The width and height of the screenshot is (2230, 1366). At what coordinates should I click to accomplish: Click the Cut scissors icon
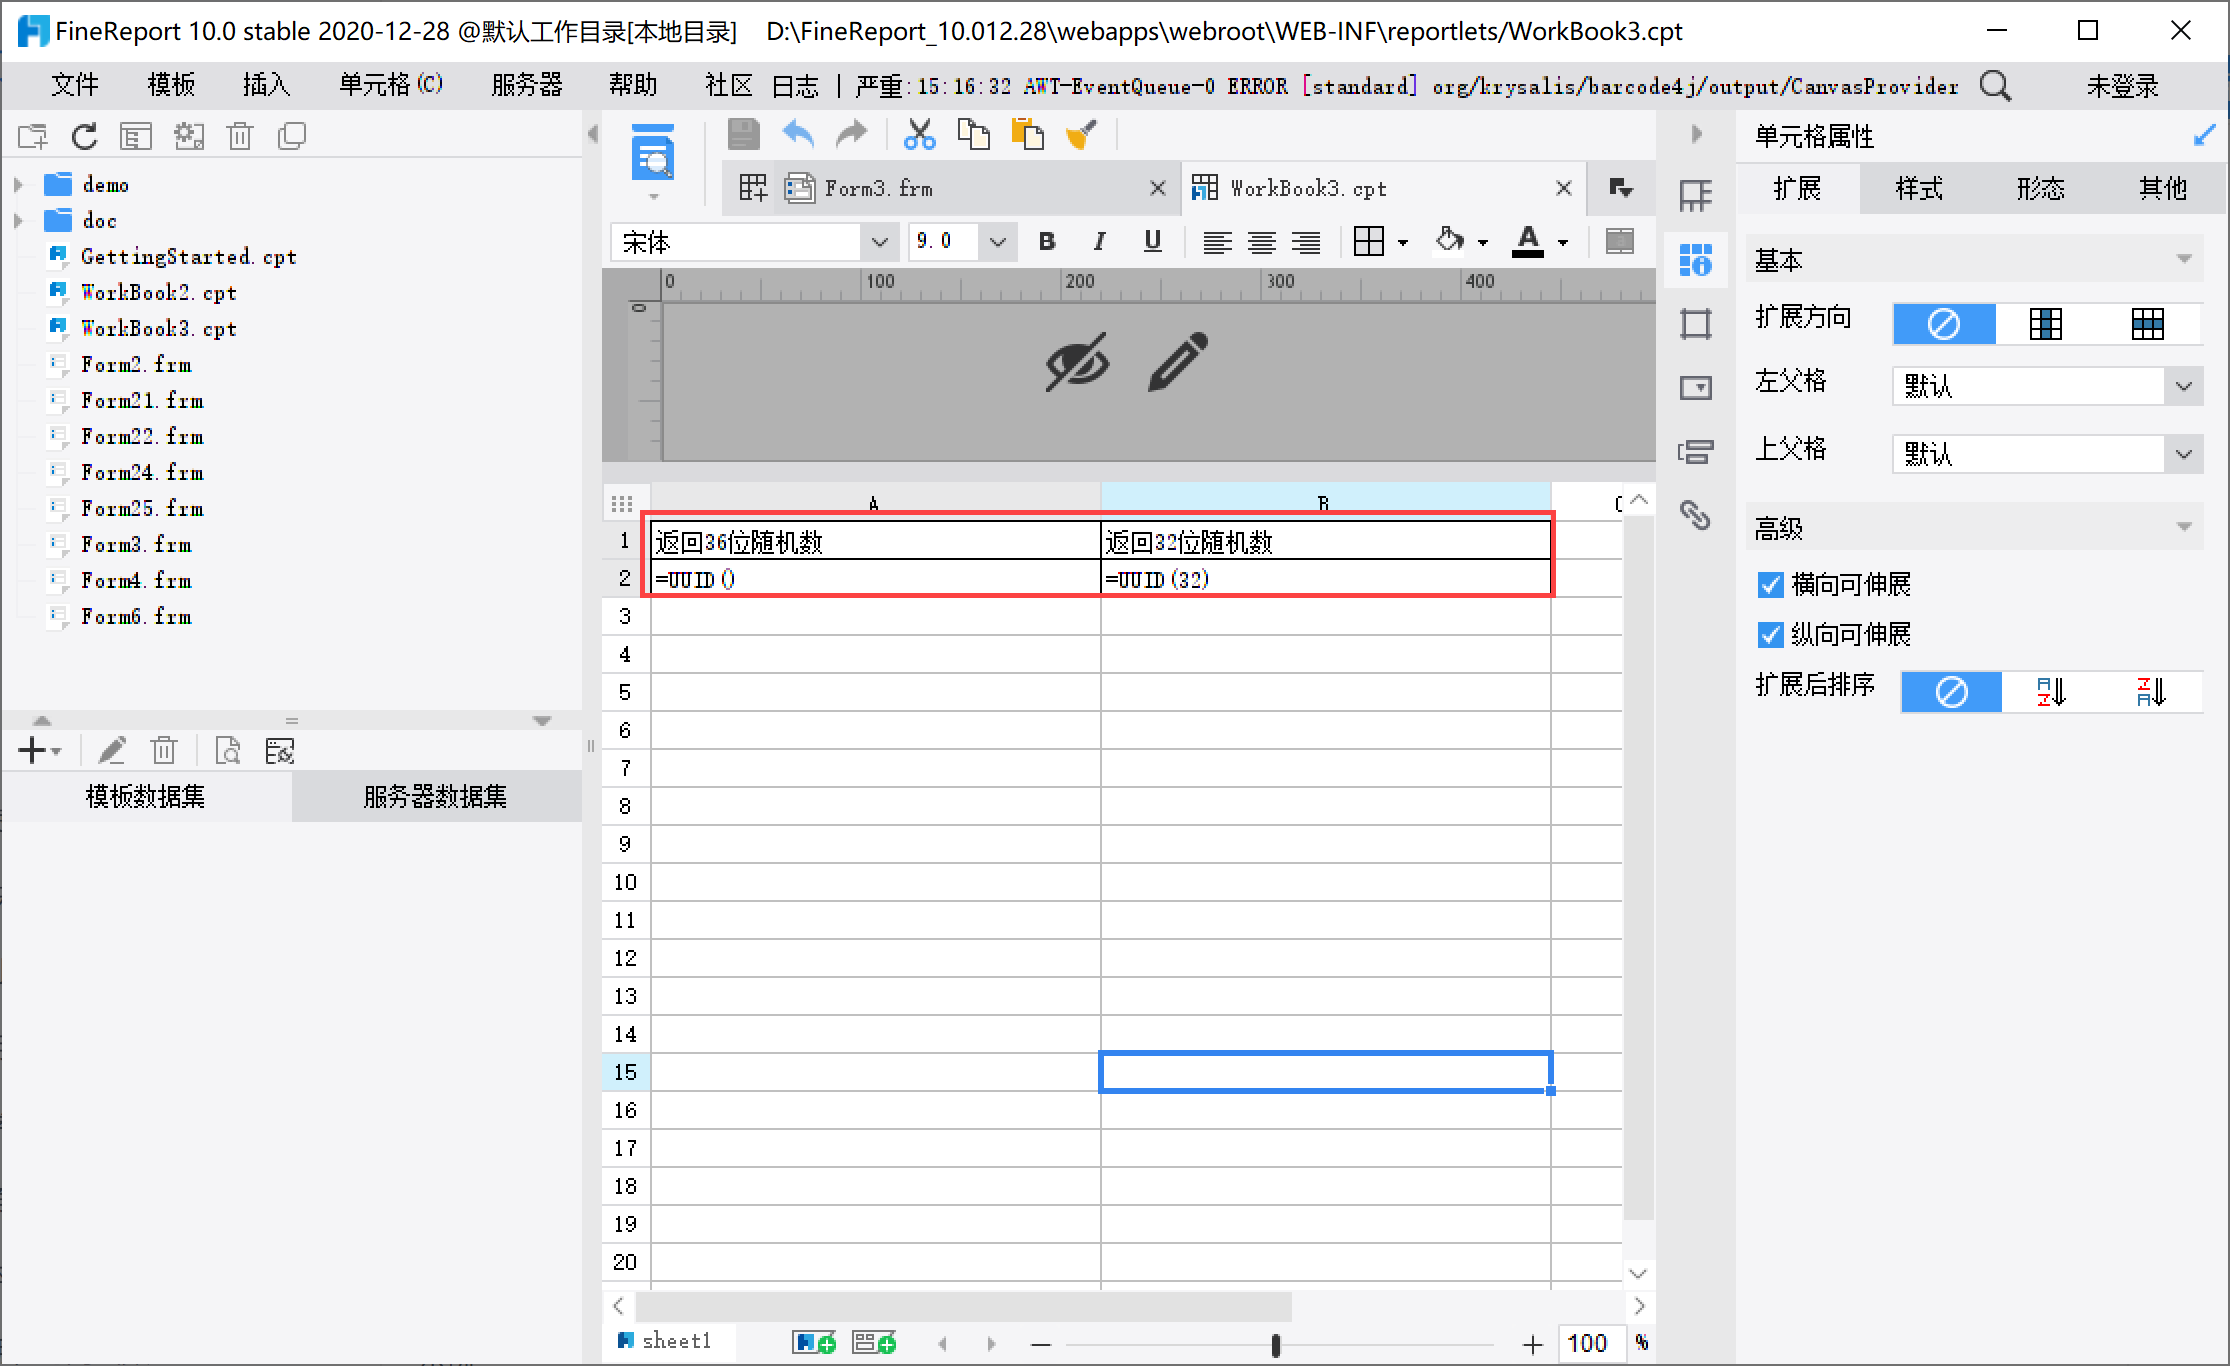(x=919, y=134)
